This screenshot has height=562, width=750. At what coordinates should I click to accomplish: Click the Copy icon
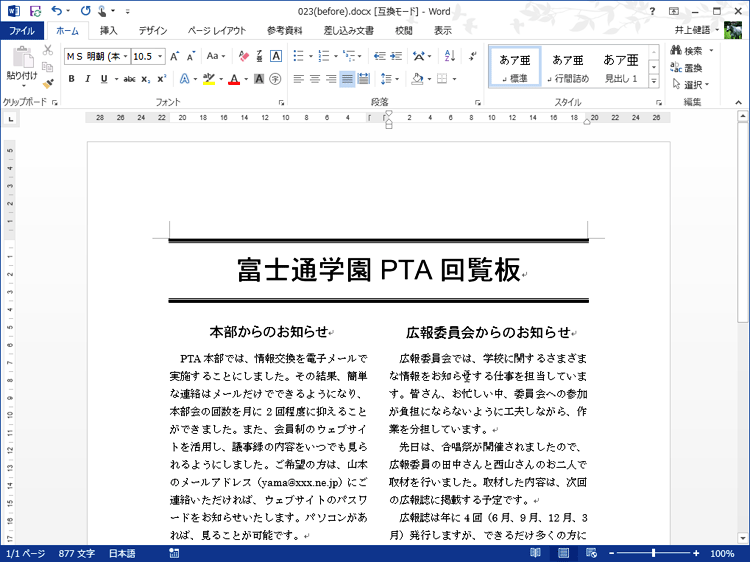coord(47,67)
